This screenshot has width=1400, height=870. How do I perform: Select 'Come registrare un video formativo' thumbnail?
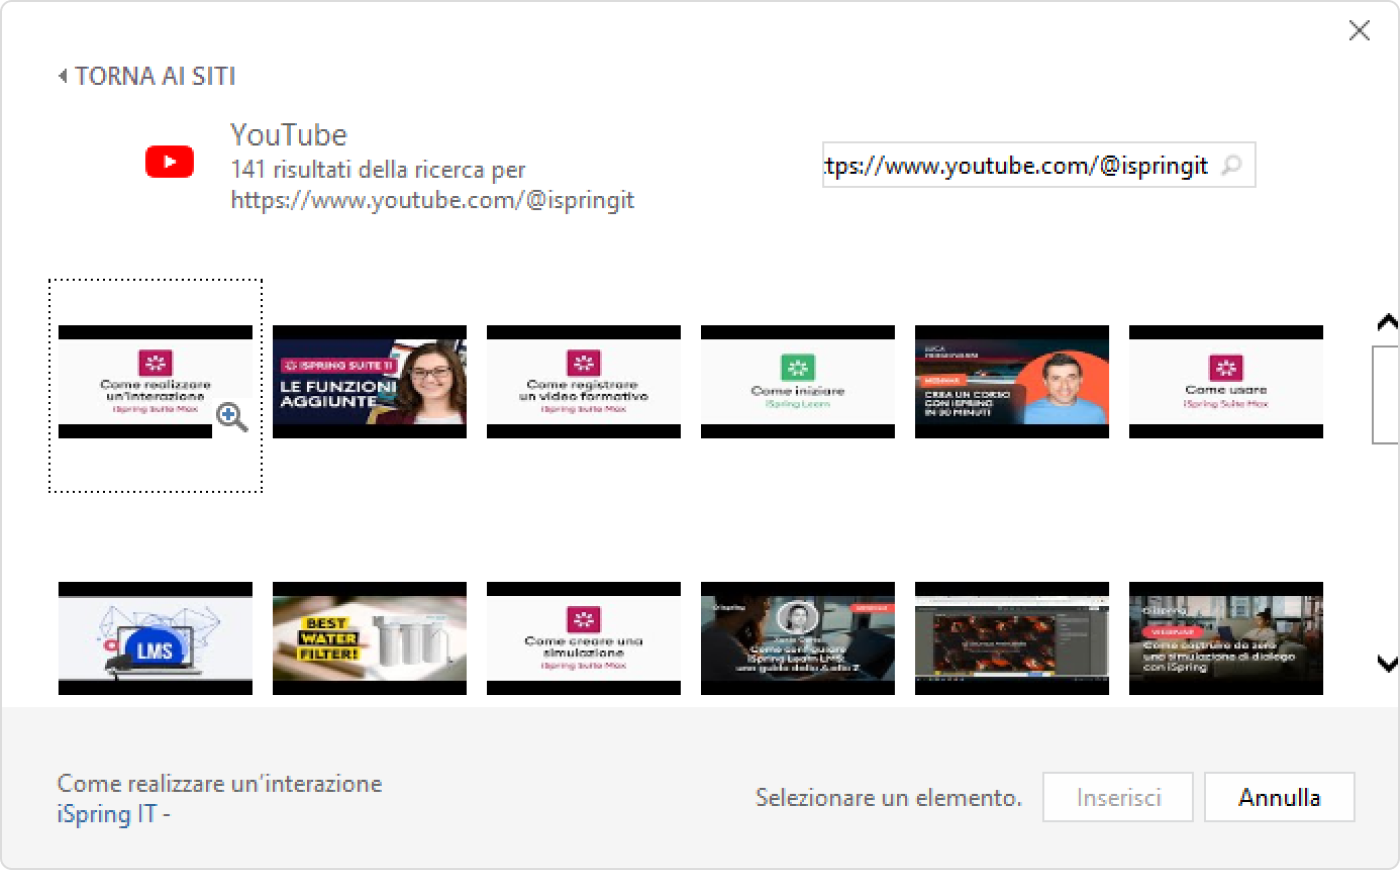pyautogui.click(x=583, y=382)
